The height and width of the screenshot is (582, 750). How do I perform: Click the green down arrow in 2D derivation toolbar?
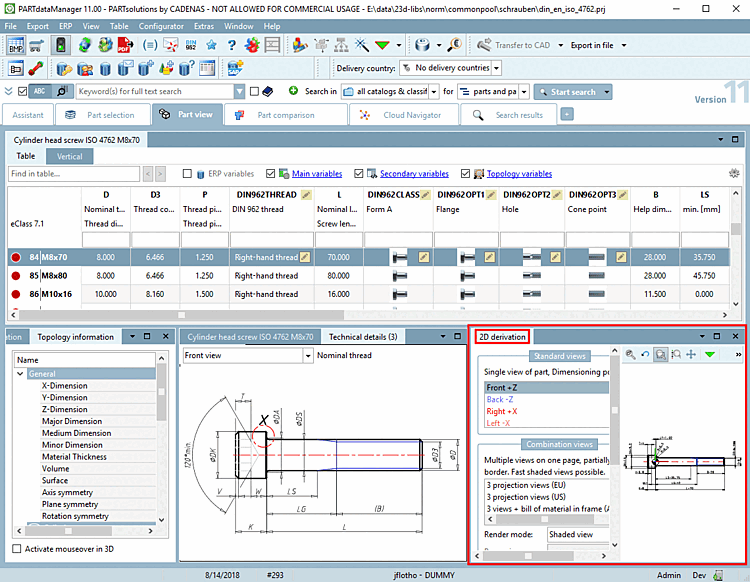[x=710, y=355]
